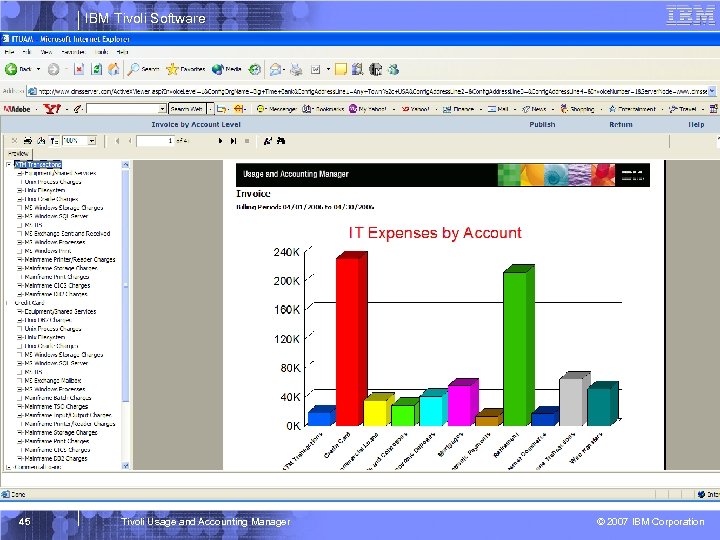Open the File menu
The image size is (720, 540).
click(9, 52)
